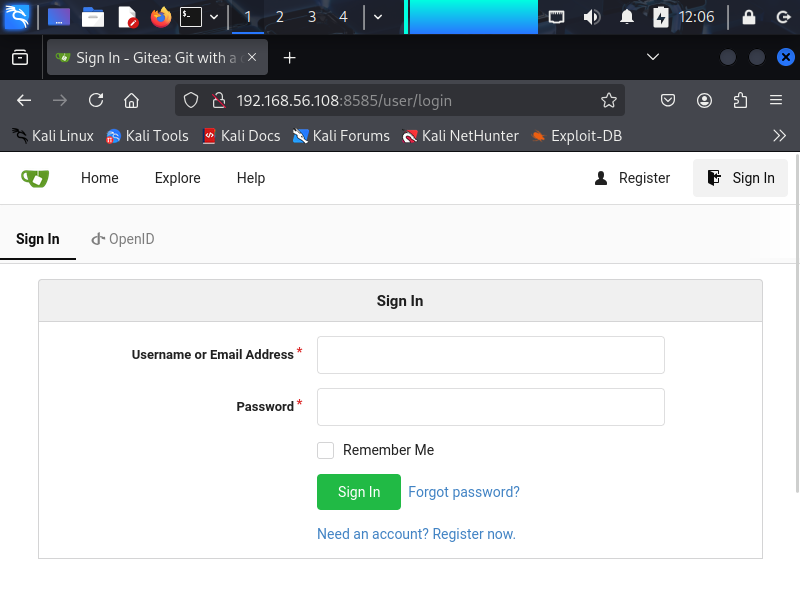This screenshot has height=600, width=800.
Task: Click the Gitea logo icon
Action: 35,178
